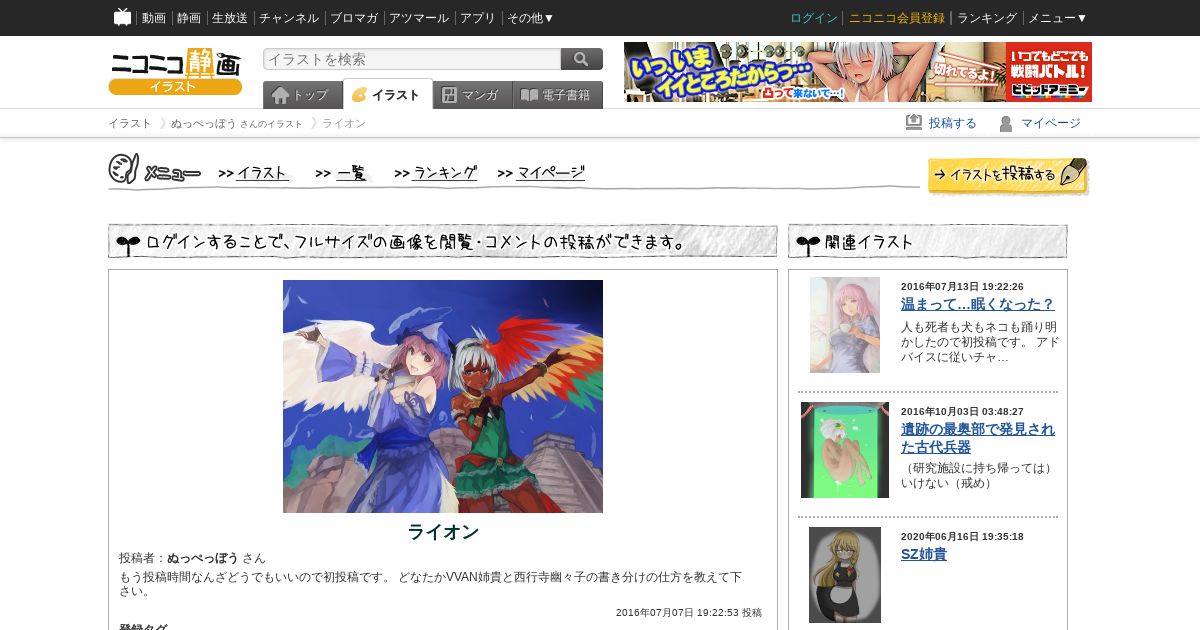Click date 2016年07月13日 19:22:26
The height and width of the screenshot is (630, 1200).
pos(962,287)
